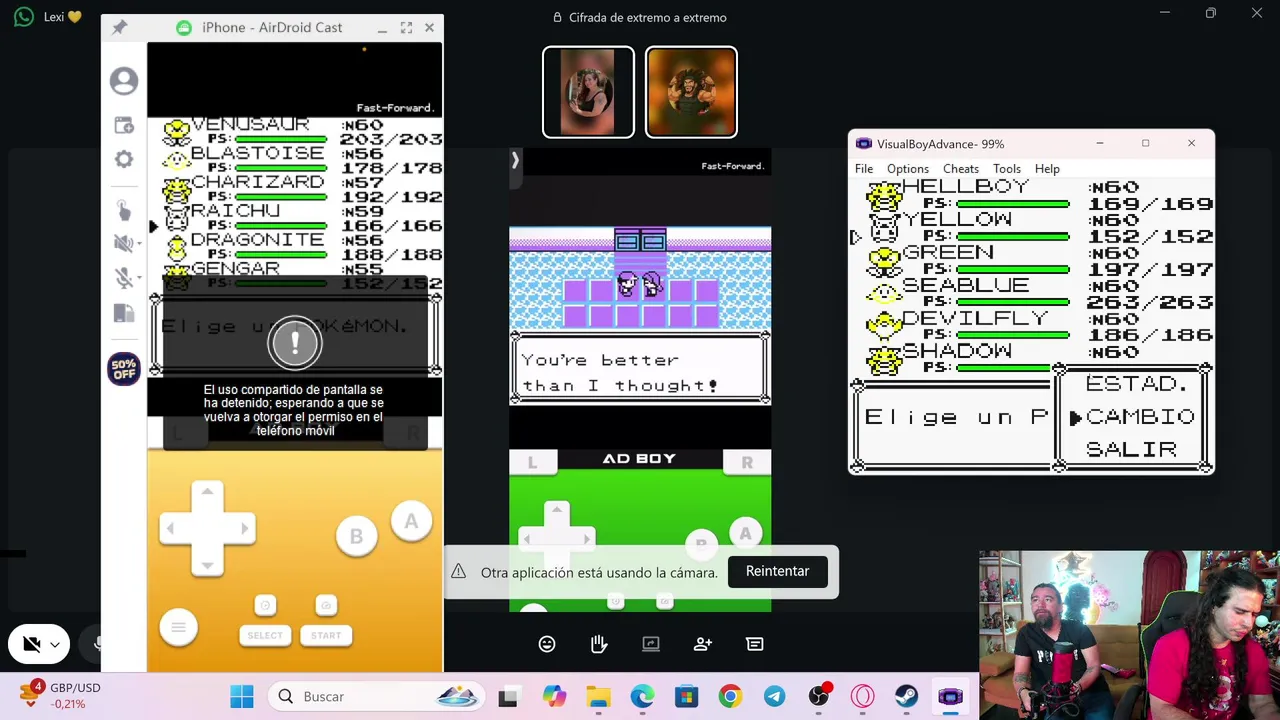The height and width of the screenshot is (720, 1280).
Task: Click CAMBIO option in VisualBoyAdvance game
Action: [1140, 417]
